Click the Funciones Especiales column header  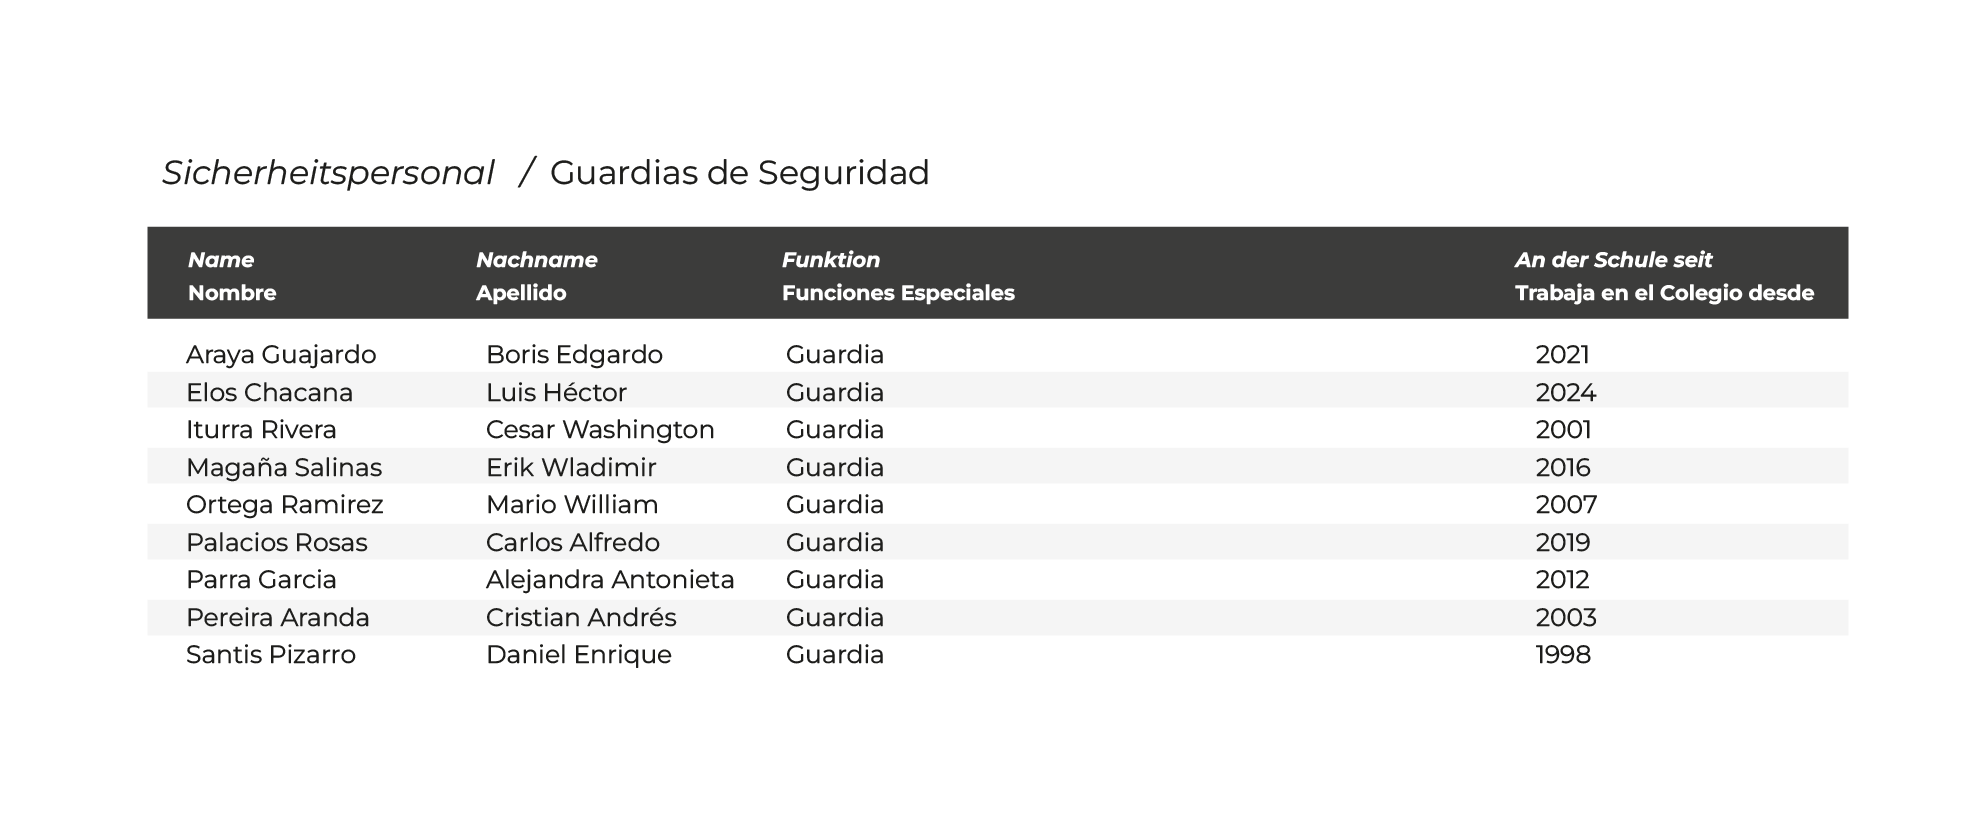point(897,293)
